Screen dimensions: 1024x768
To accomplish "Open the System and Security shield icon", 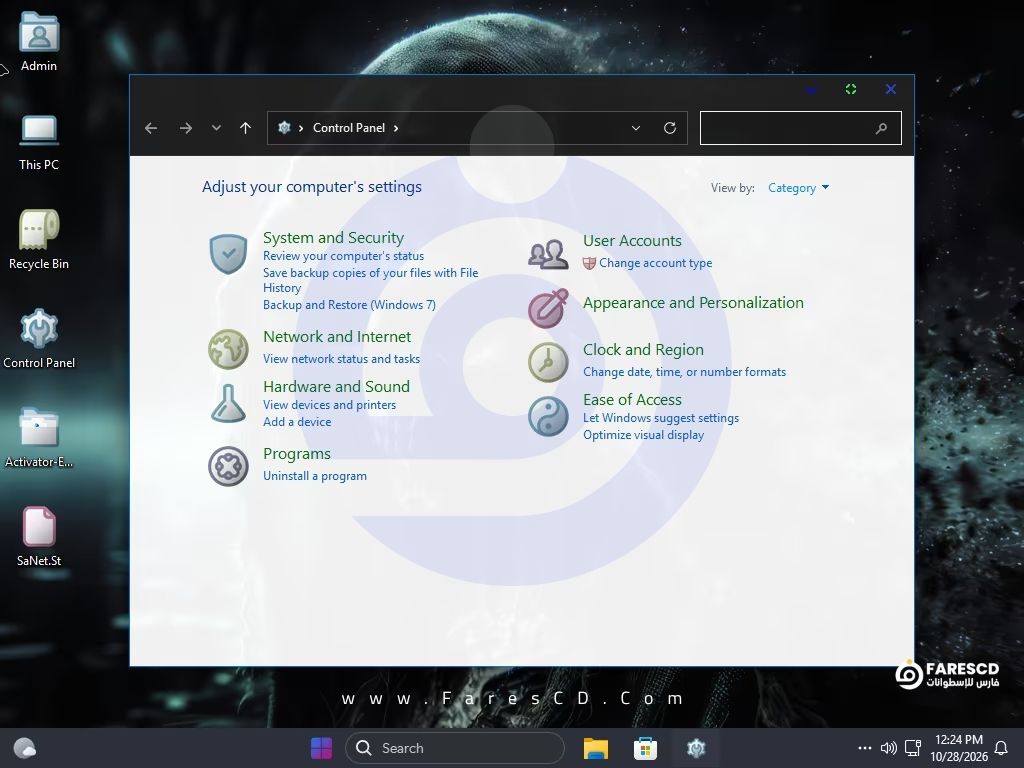I will pyautogui.click(x=228, y=253).
